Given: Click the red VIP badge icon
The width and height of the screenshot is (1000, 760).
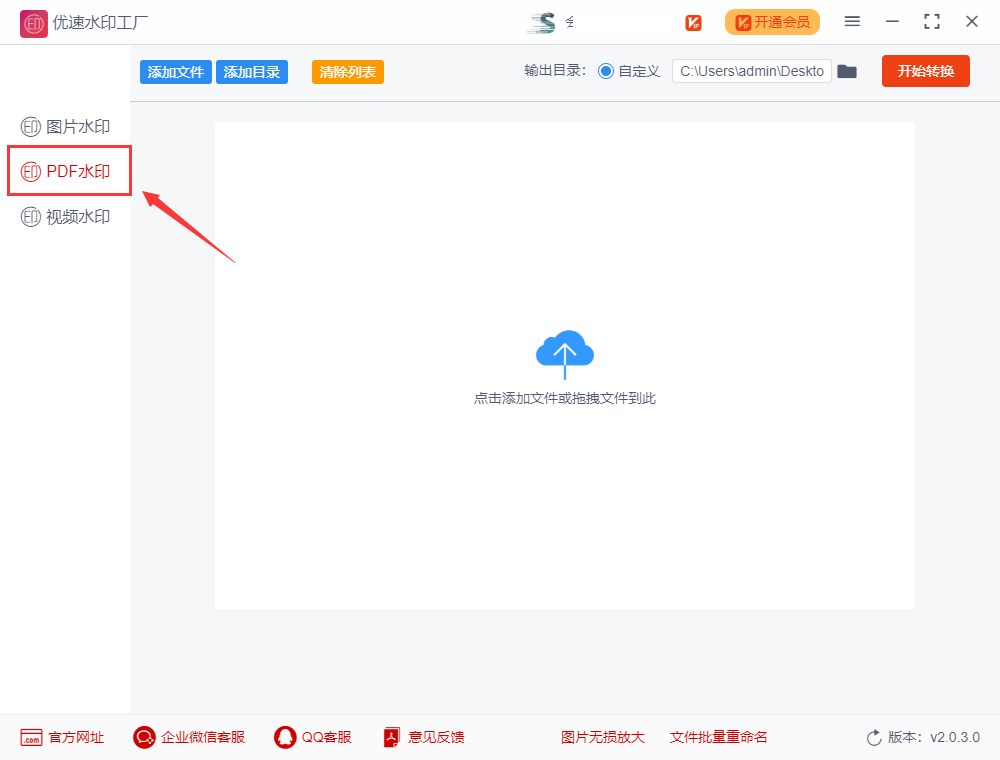Looking at the screenshot, I should click(x=693, y=23).
